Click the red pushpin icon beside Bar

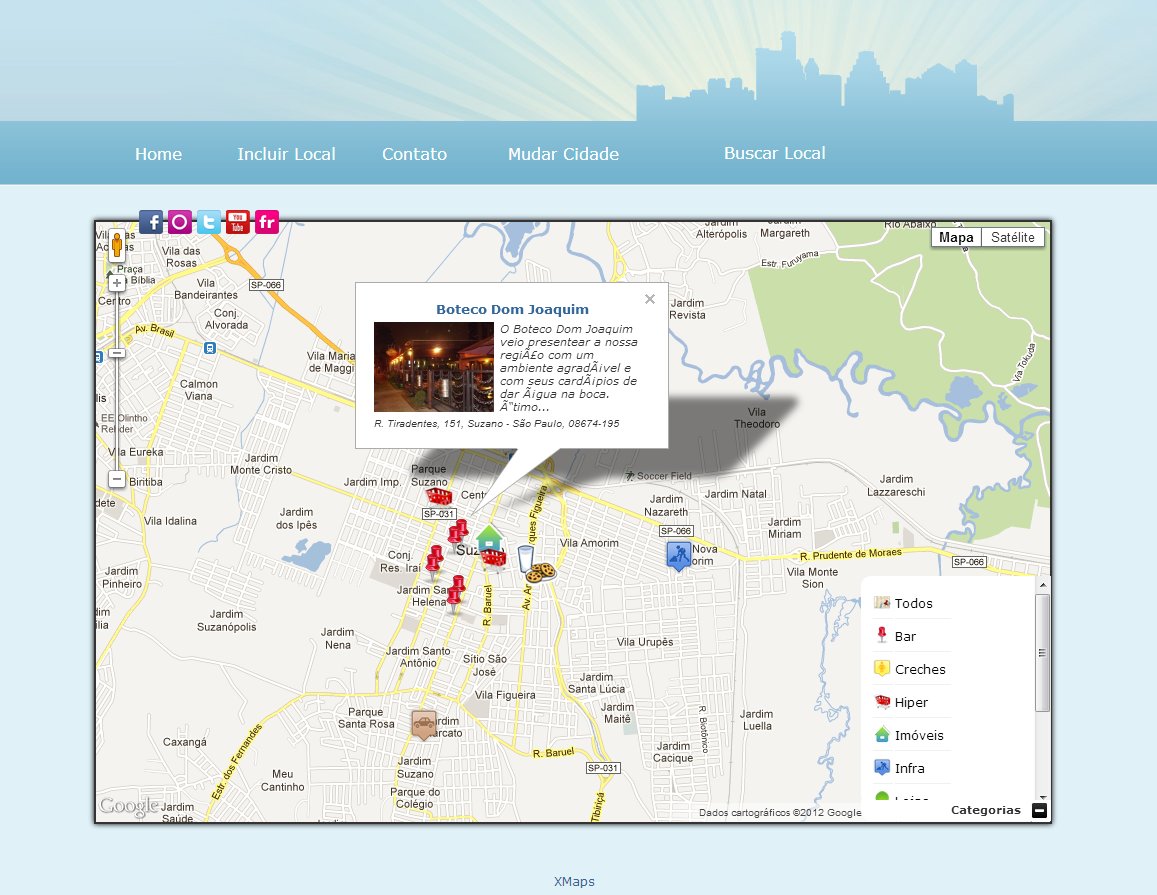point(882,635)
